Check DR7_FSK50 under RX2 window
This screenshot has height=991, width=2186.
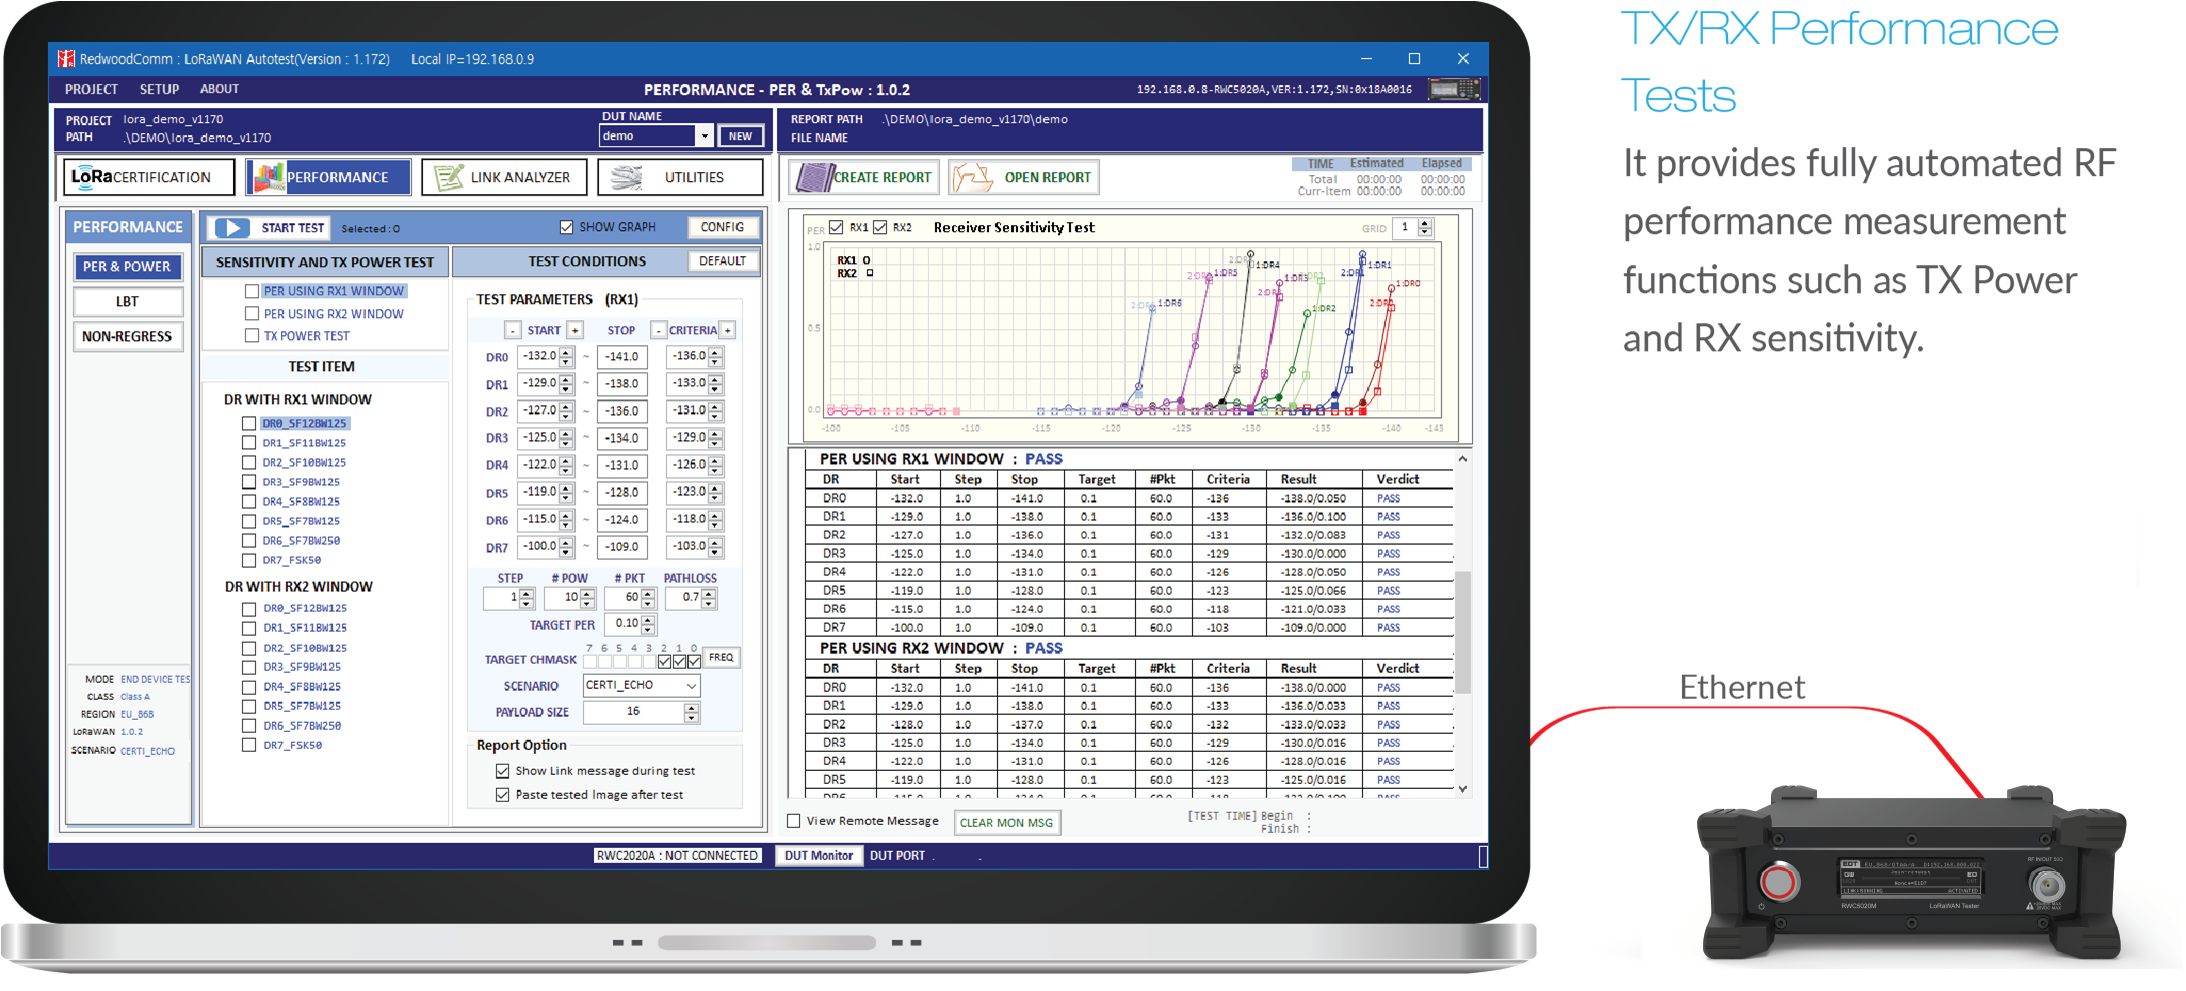[249, 745]
